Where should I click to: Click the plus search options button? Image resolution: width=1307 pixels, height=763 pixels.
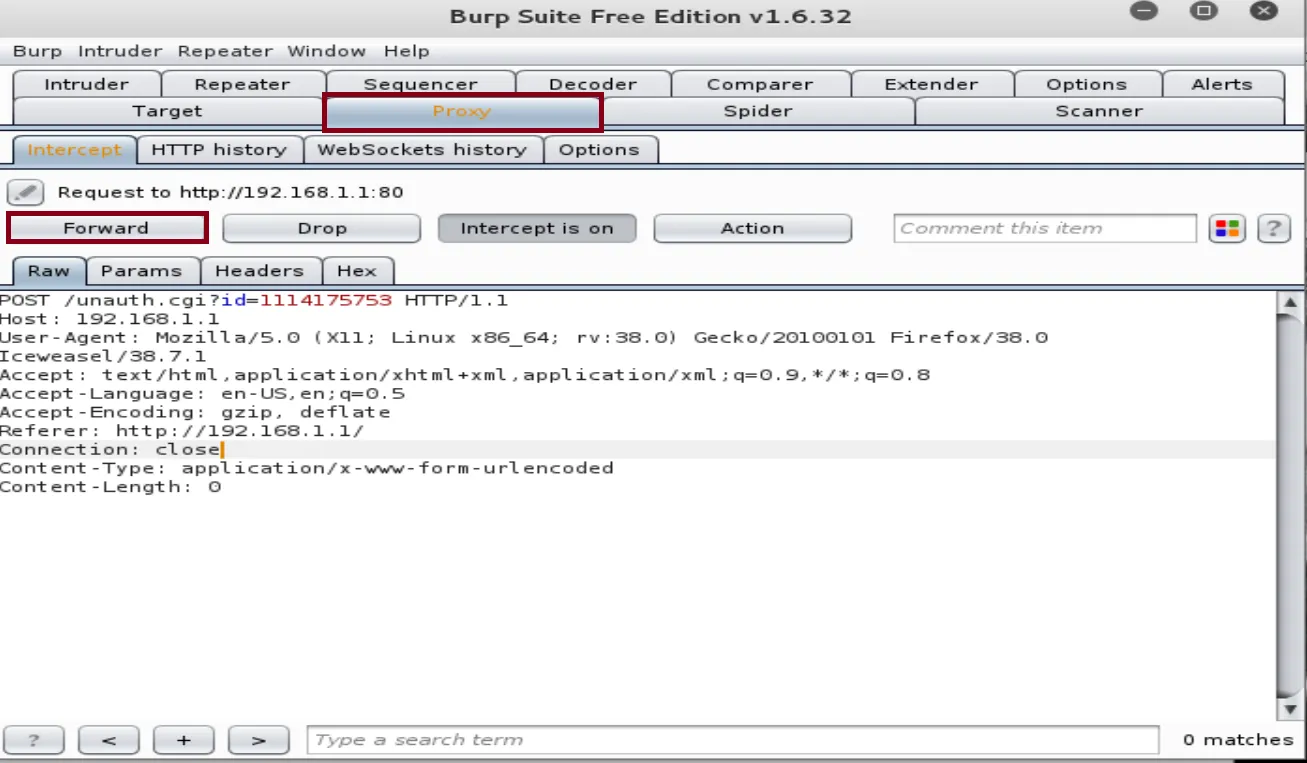(x=183, y=741)
